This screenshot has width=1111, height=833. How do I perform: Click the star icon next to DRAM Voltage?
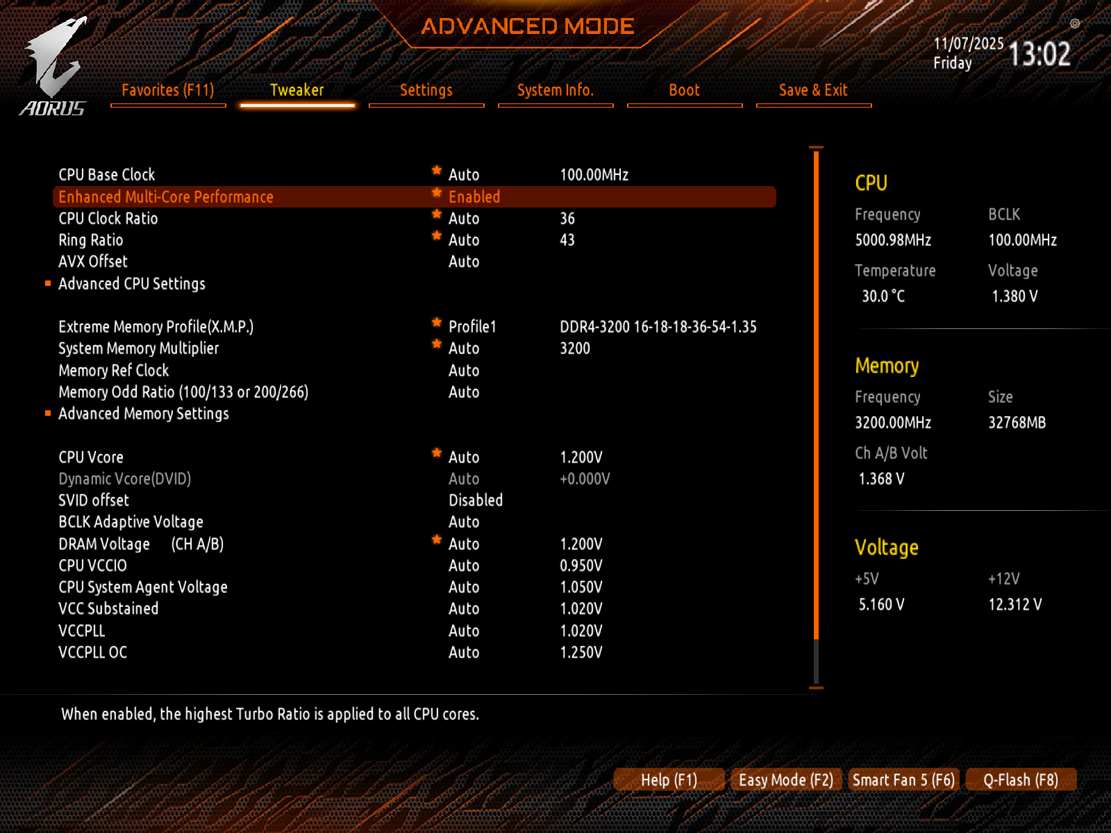click(x=436, y=542)
